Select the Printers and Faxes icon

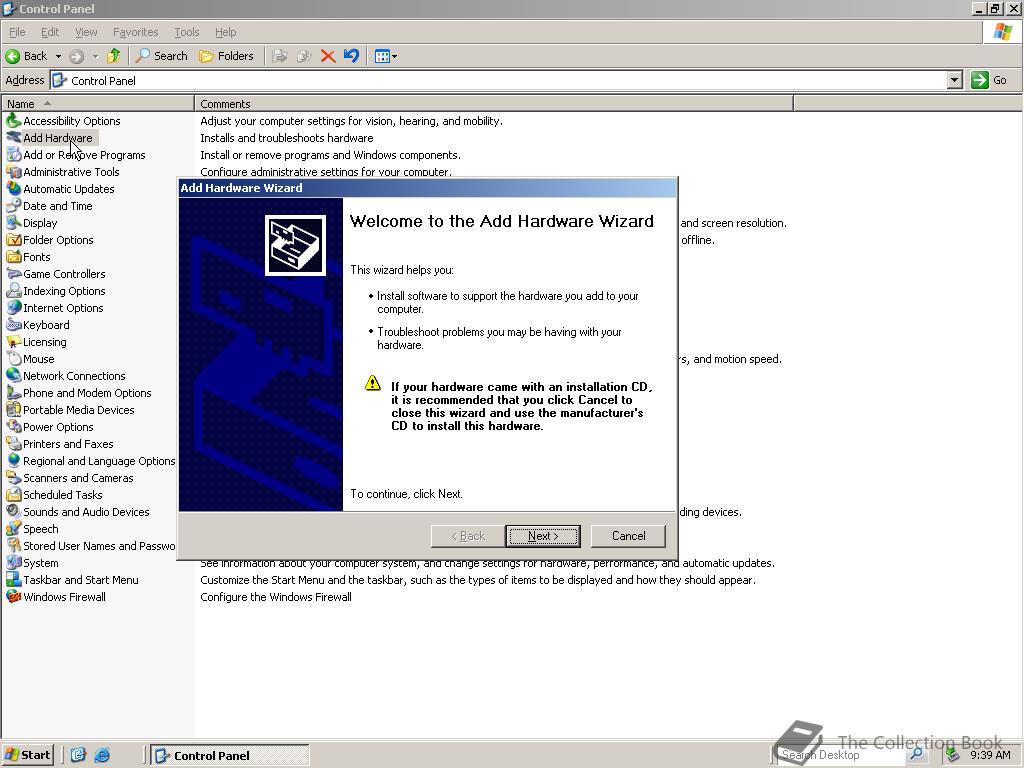point(13,443)
